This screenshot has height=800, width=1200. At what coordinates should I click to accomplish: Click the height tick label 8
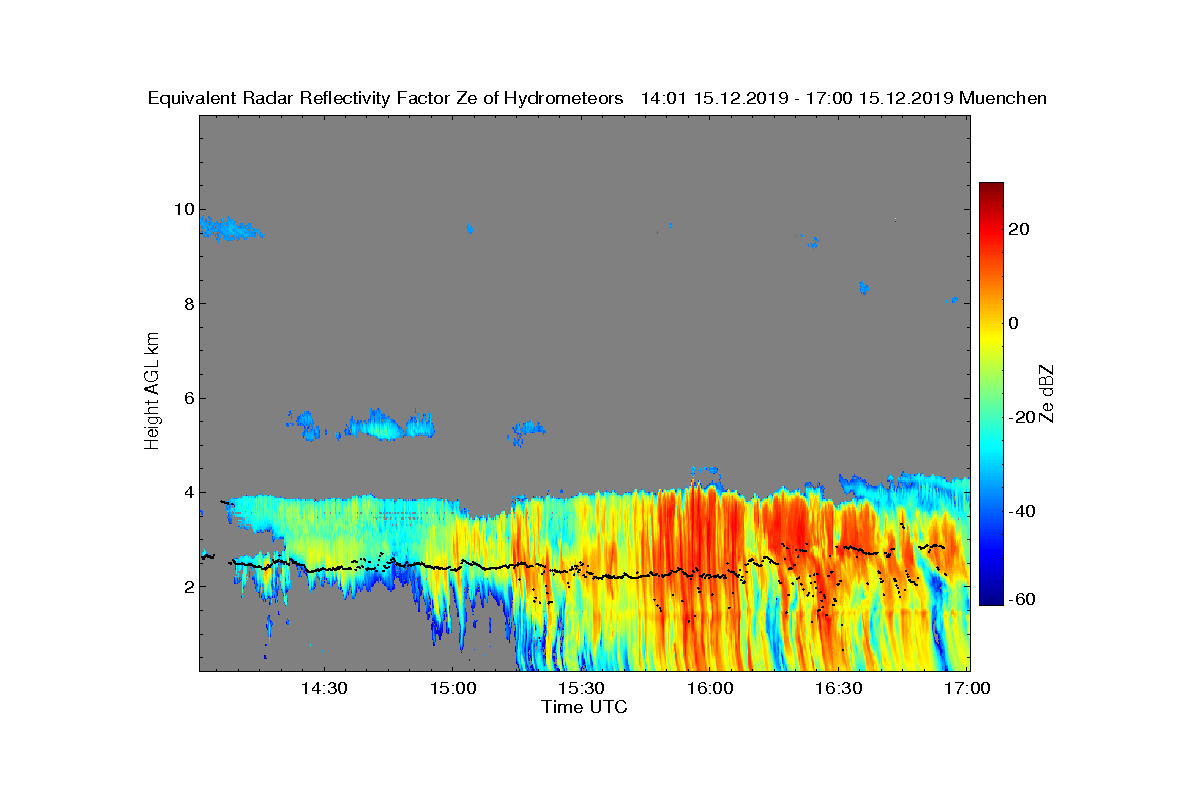[x=188, y=303]
